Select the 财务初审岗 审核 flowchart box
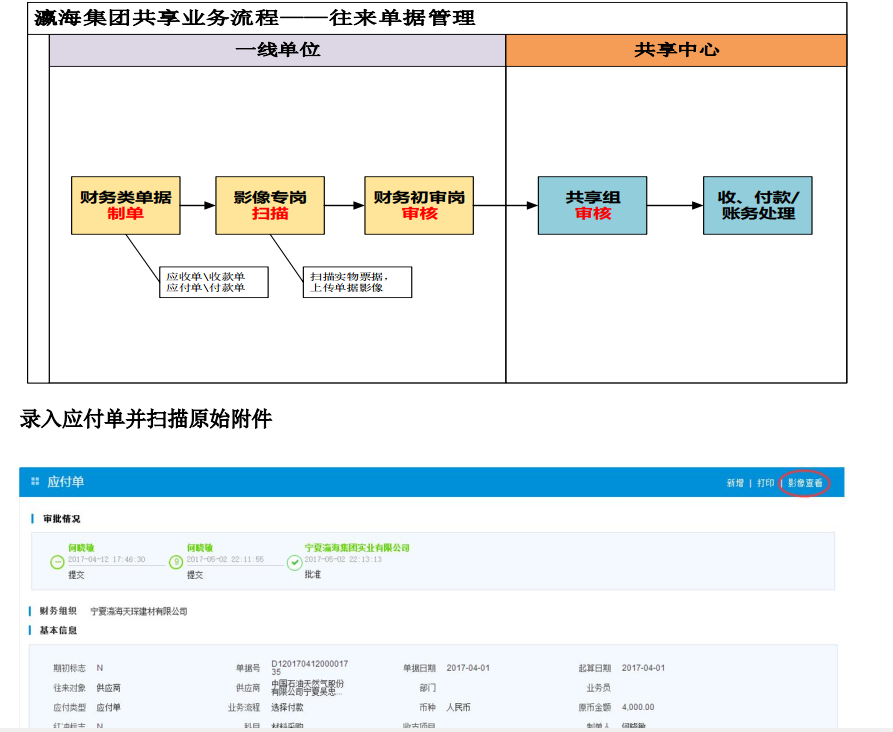 [x=419, y=206]
